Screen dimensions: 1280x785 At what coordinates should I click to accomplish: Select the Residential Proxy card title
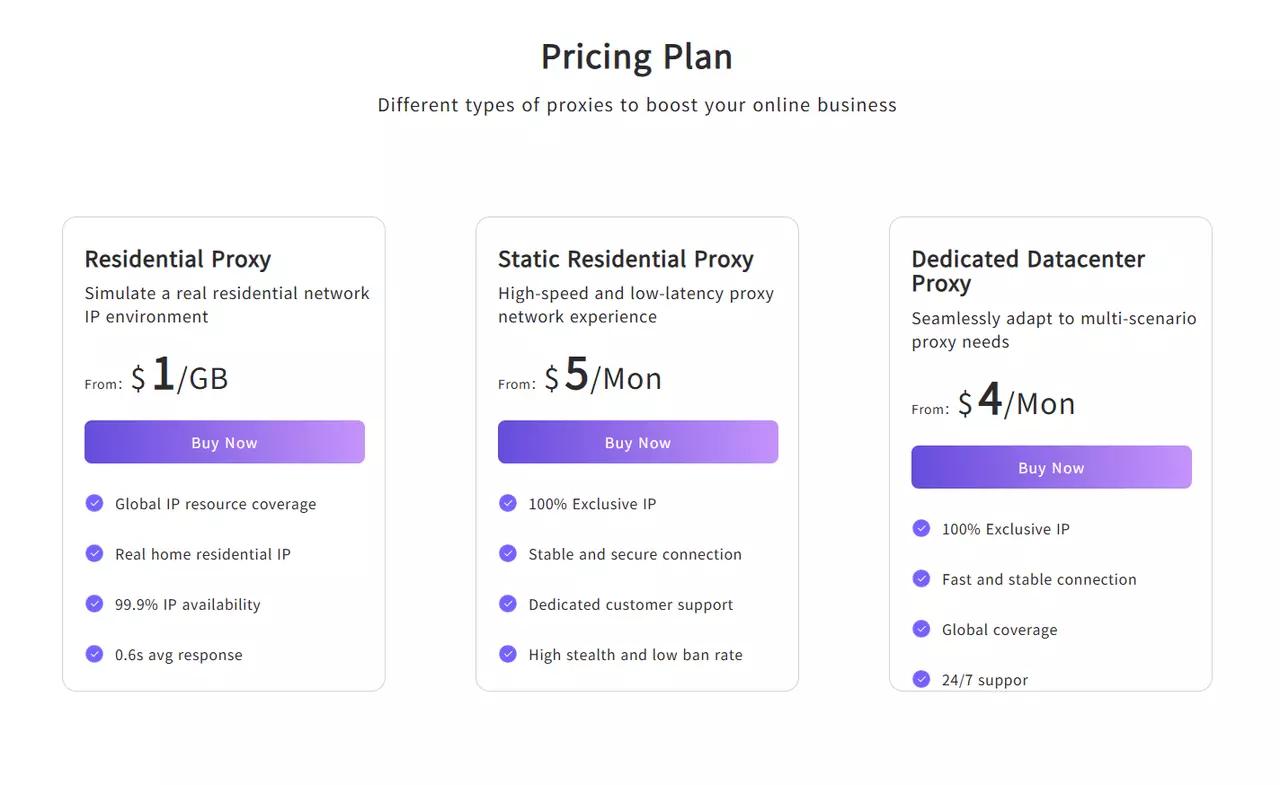click(178, 259)
